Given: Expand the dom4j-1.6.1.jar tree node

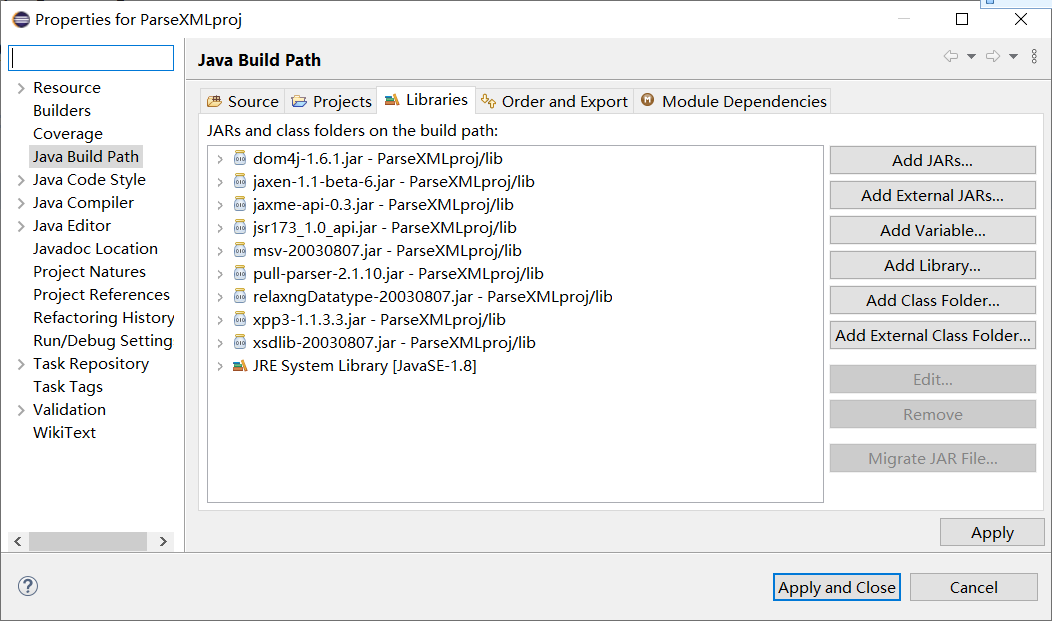Looking at the screenshot, I should point(220,158).
